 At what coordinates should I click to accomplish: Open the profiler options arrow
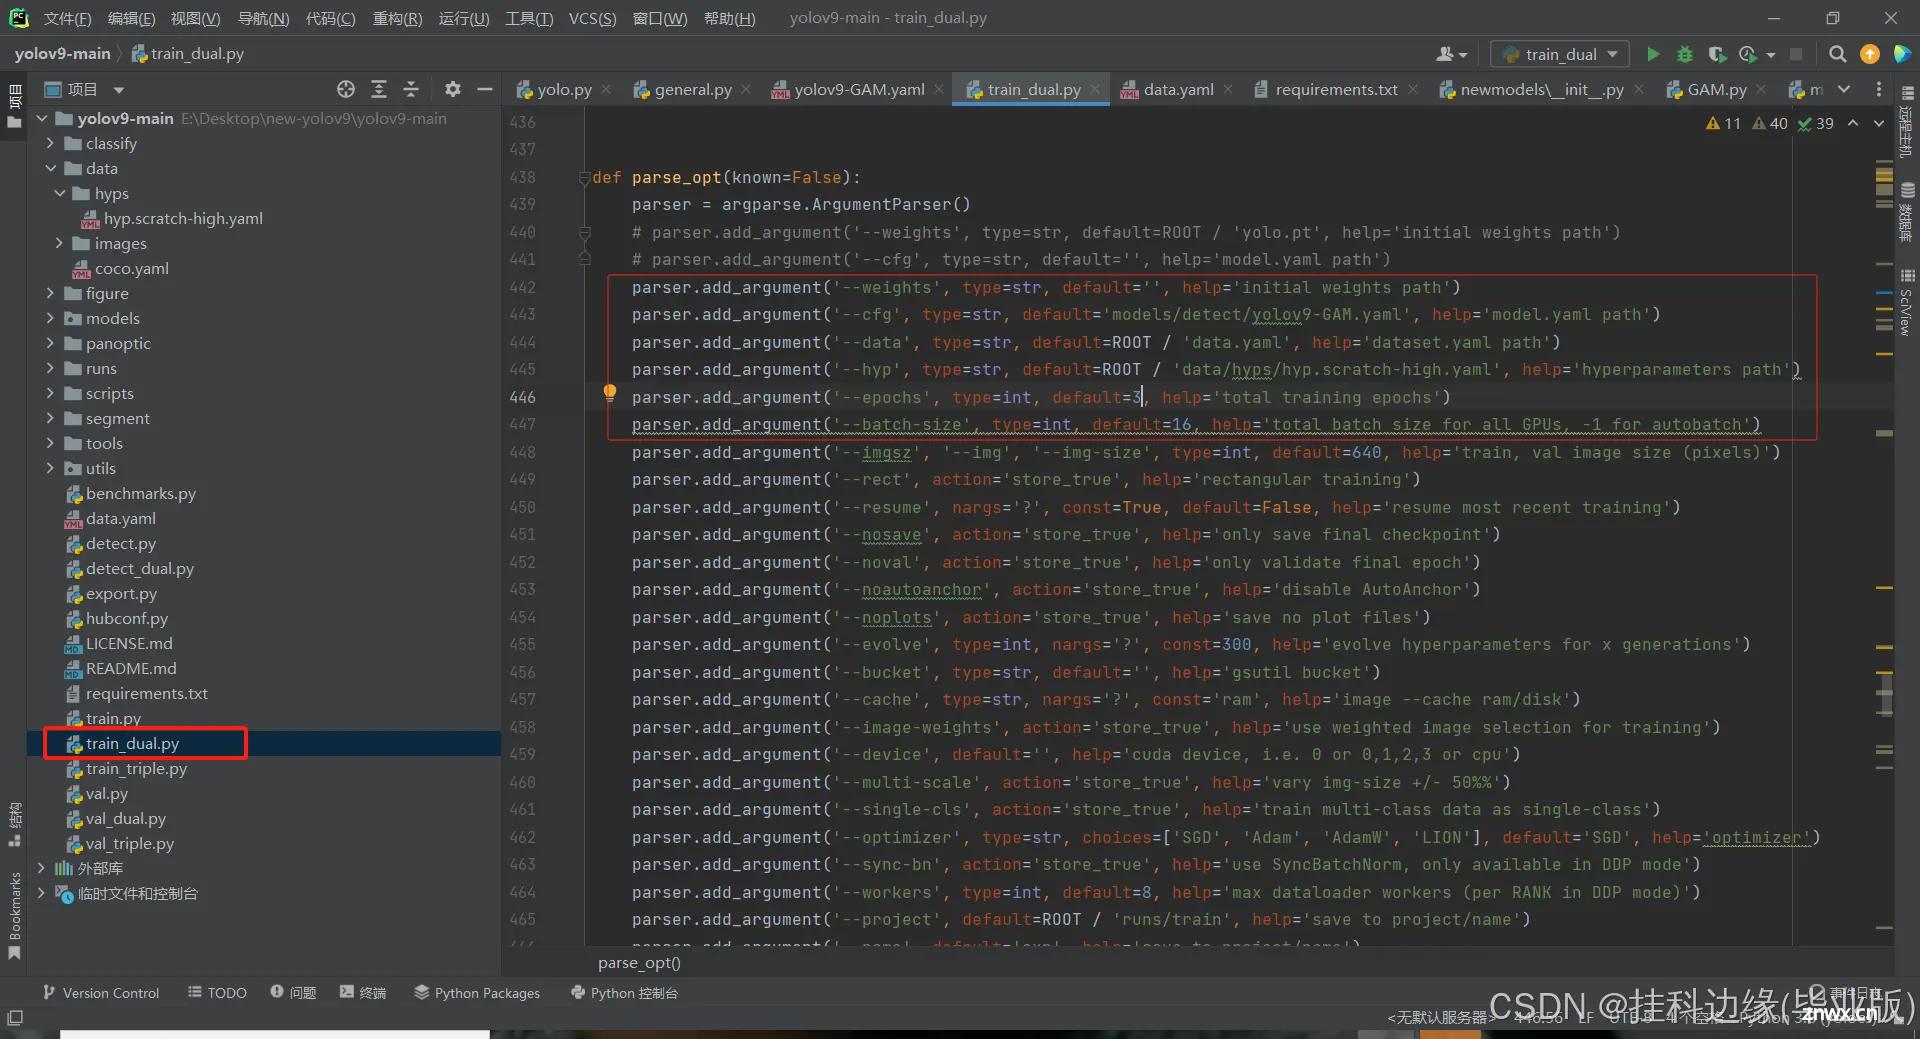point(1771,55)
